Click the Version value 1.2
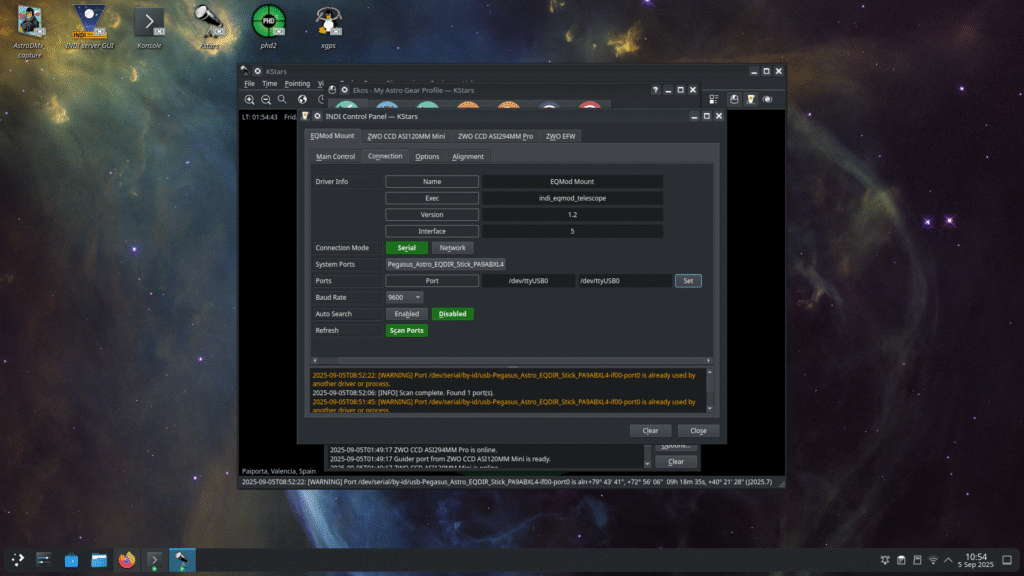 572,215
